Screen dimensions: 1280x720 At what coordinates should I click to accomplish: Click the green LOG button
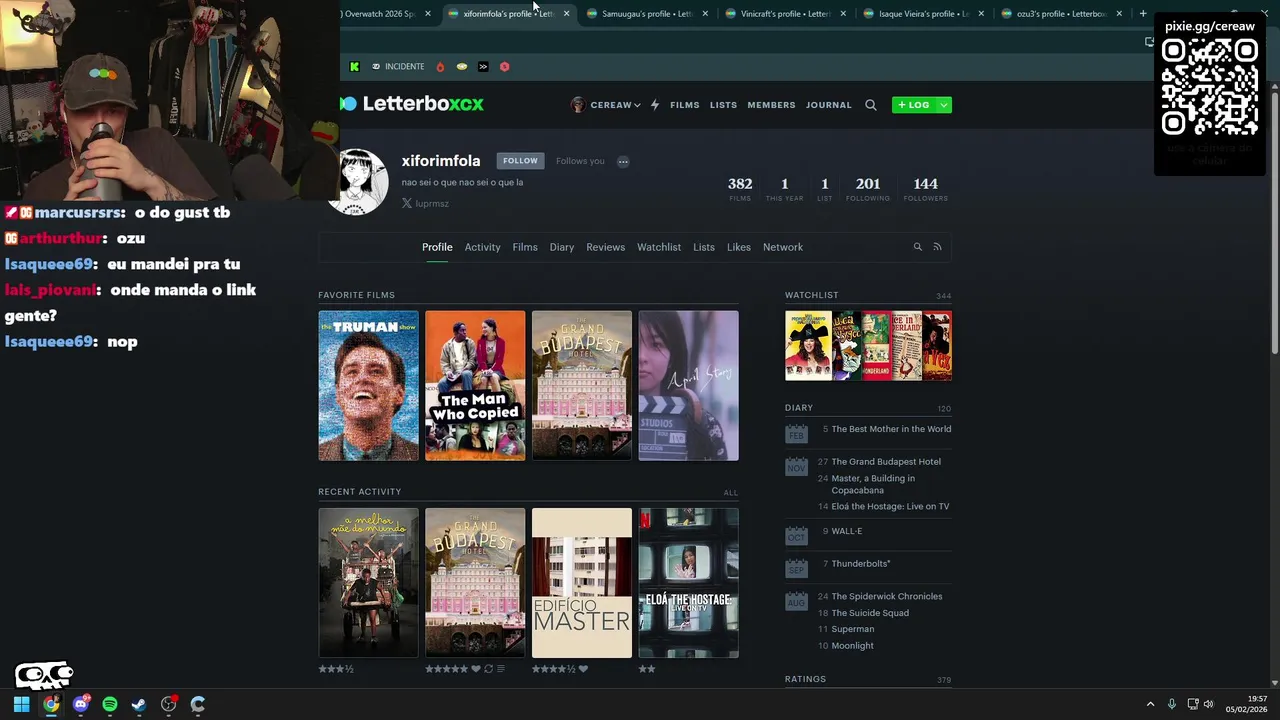pyautogui.click(x=914, y=105)
